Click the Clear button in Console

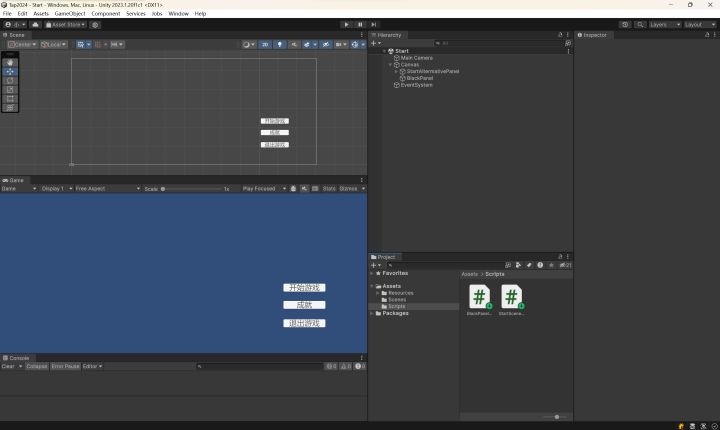pyautogui.click(x=8, y=366)
